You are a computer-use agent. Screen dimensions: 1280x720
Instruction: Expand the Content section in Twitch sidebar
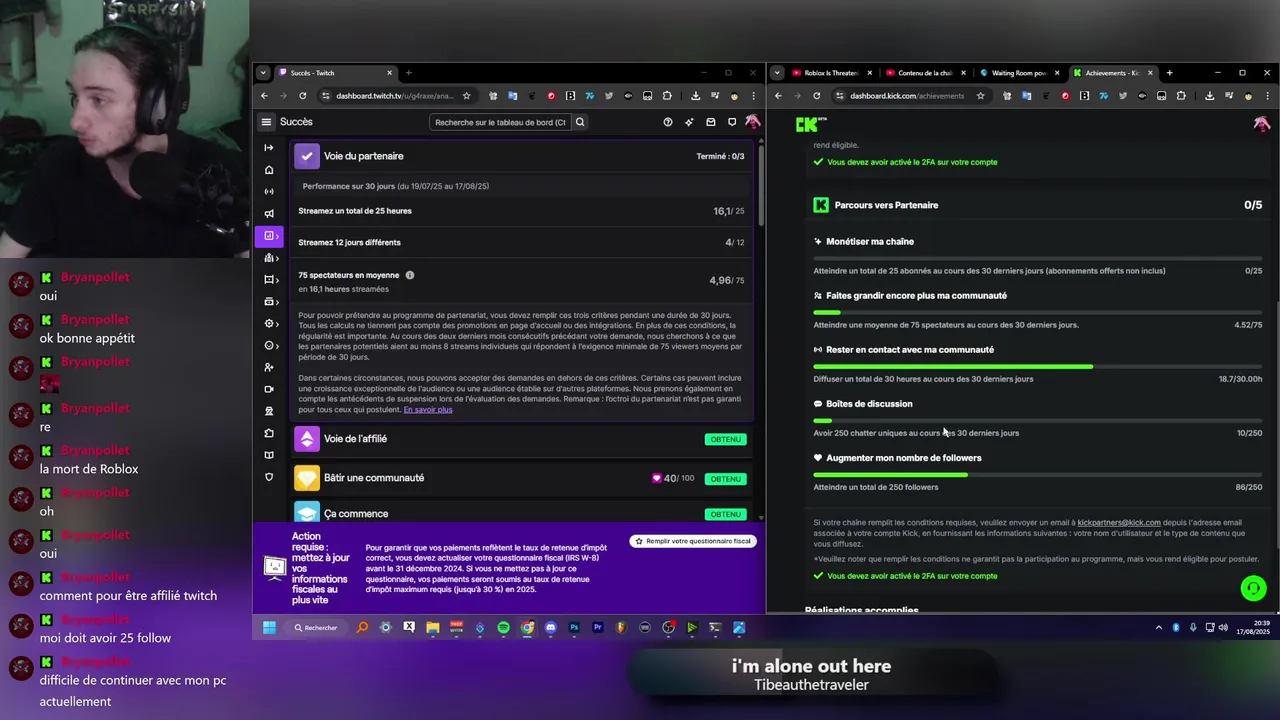[269, 280]
